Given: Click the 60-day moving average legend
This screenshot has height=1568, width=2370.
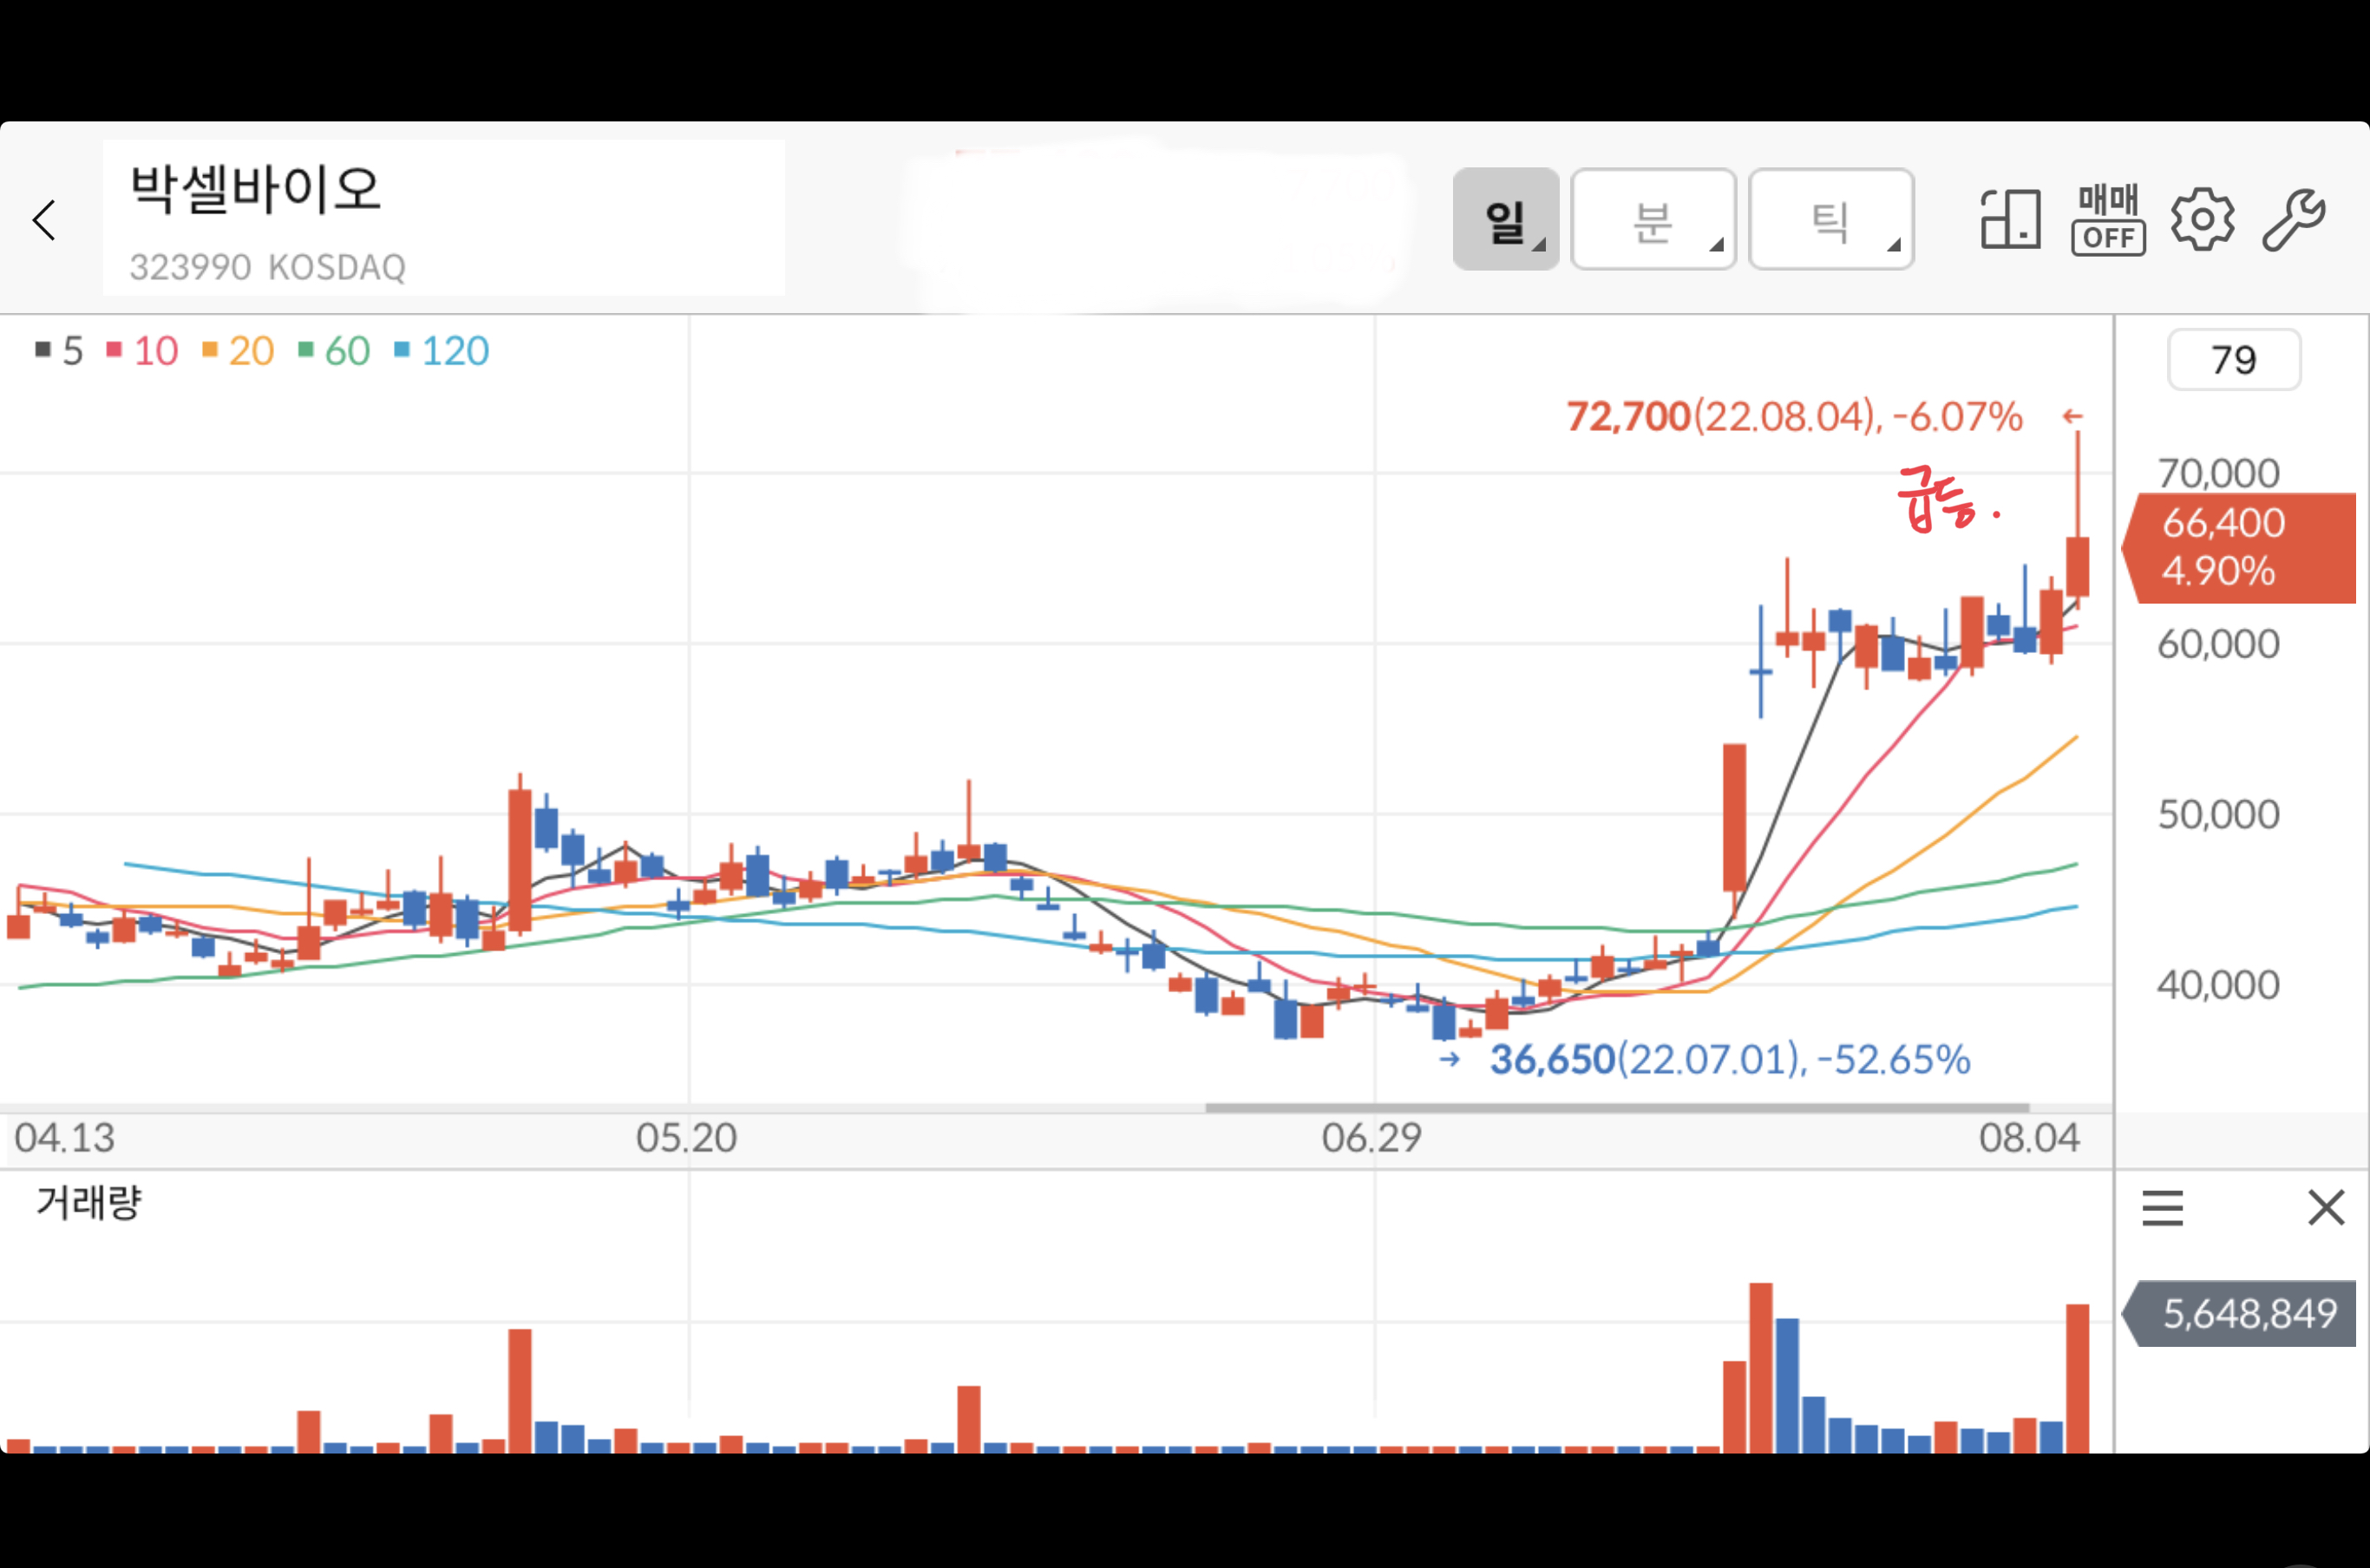Looking at the screenshot, I should (x=334, y=350).
